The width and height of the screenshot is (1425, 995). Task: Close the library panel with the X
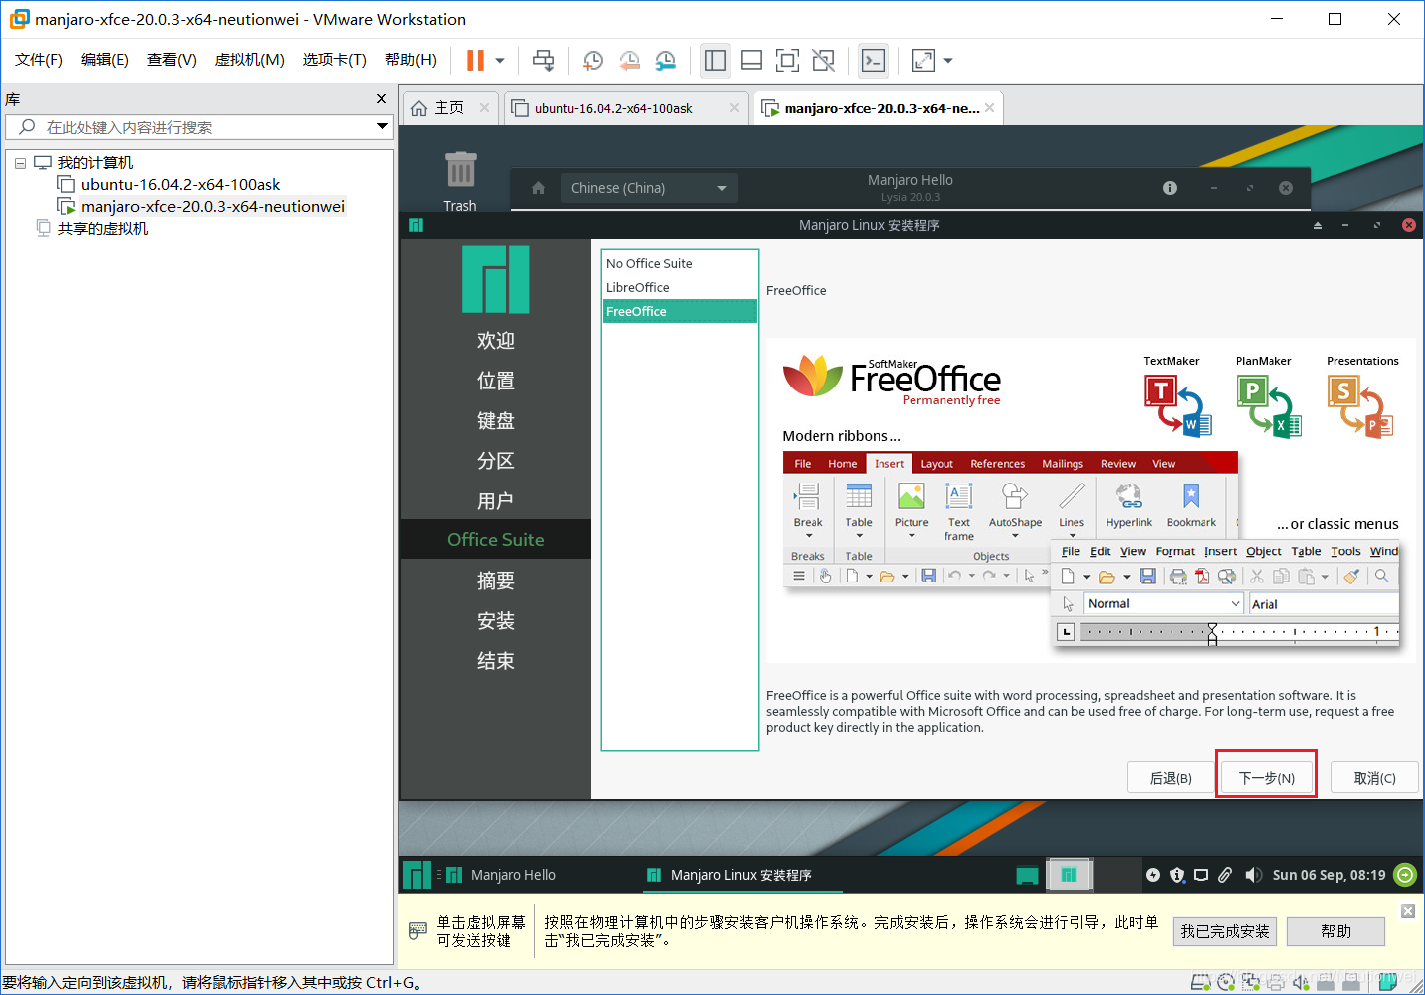(x=381, y=98)
